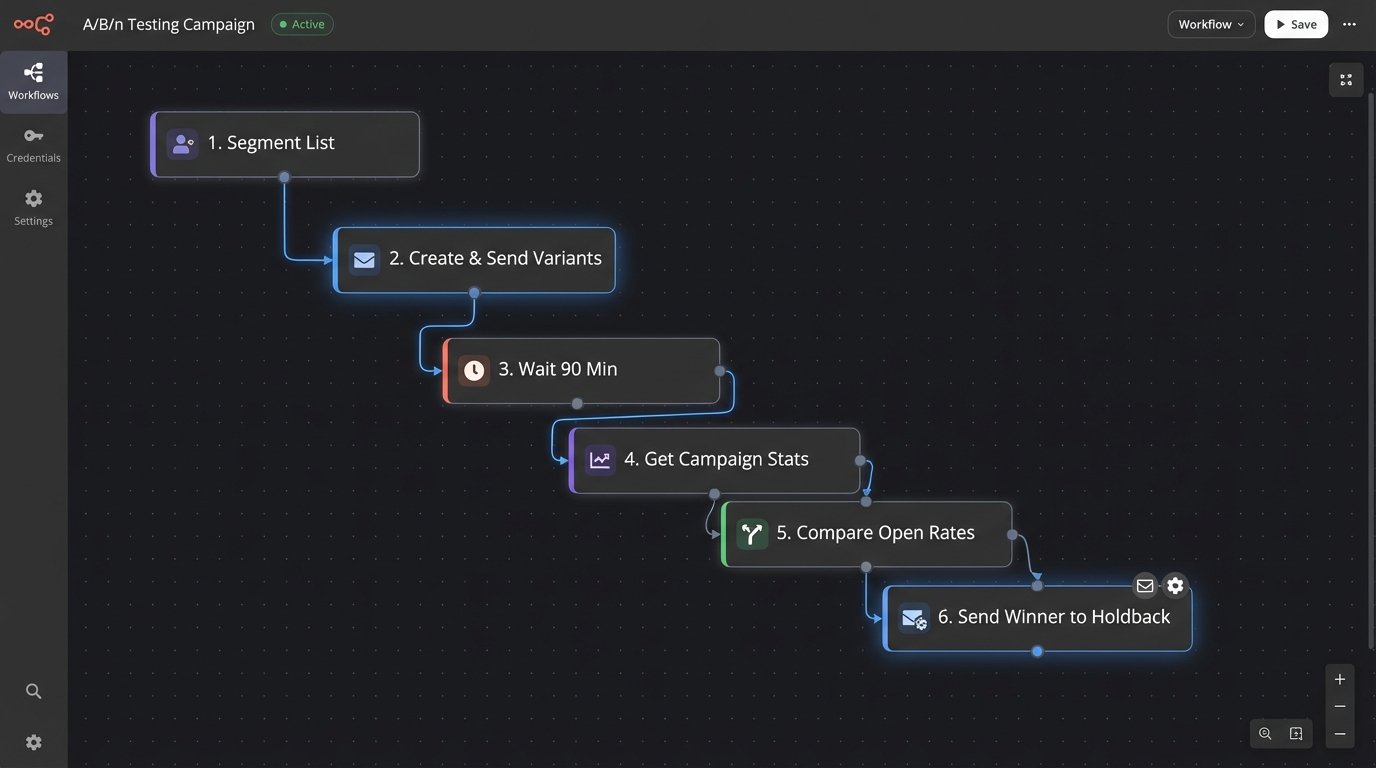Zoom in using the plus button
Image resolution: width=1376 pixels, height=768 pixels.
(1339, 678)
